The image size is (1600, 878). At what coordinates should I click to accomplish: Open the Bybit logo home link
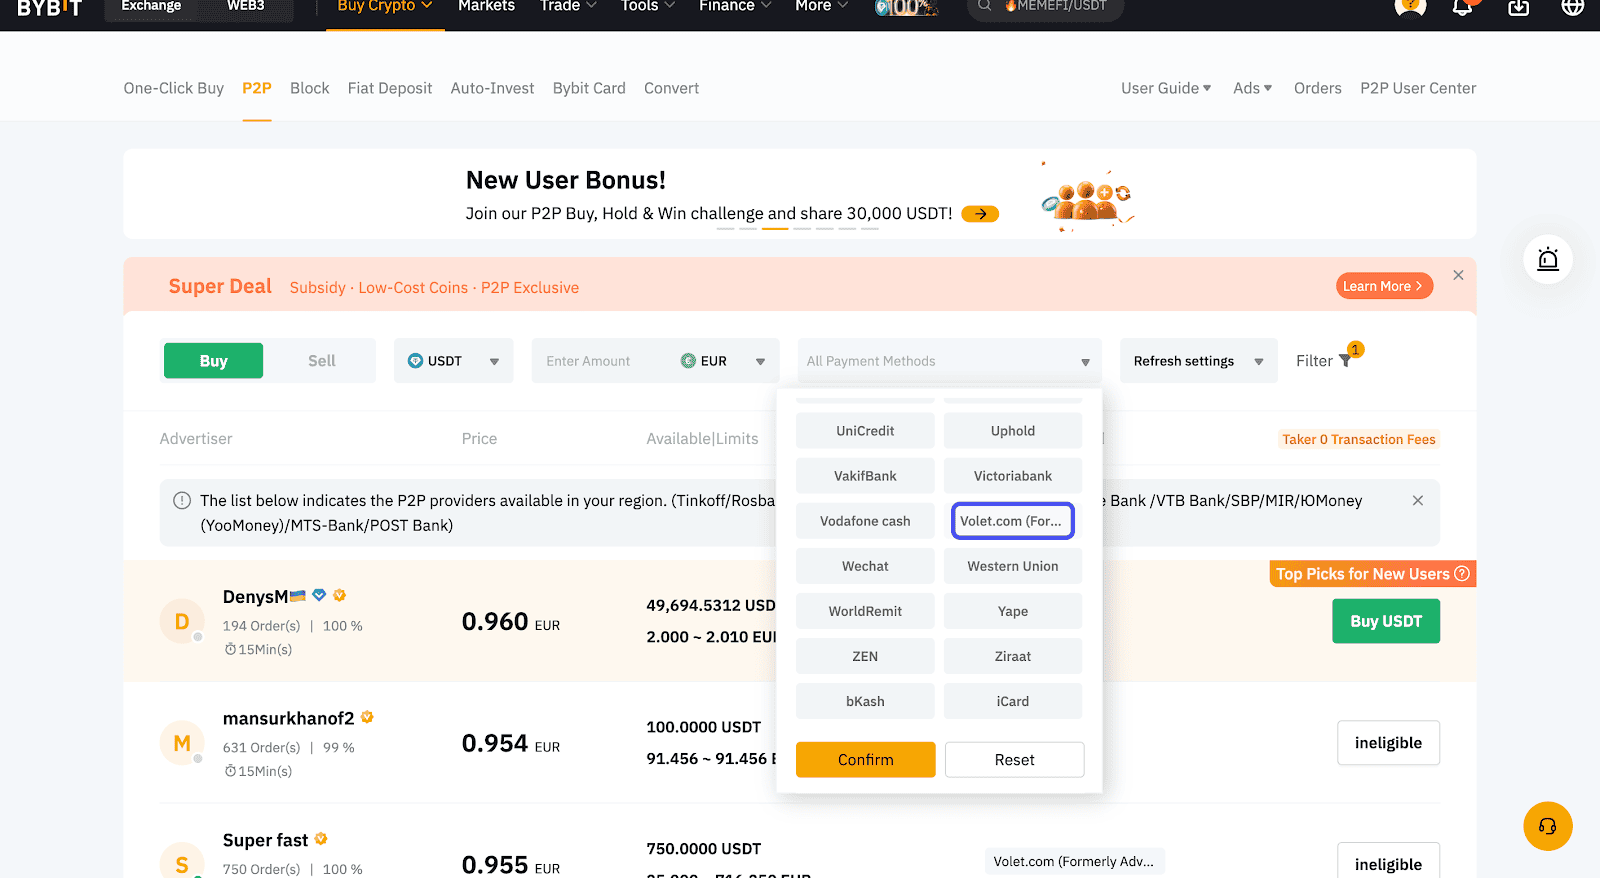50,7
